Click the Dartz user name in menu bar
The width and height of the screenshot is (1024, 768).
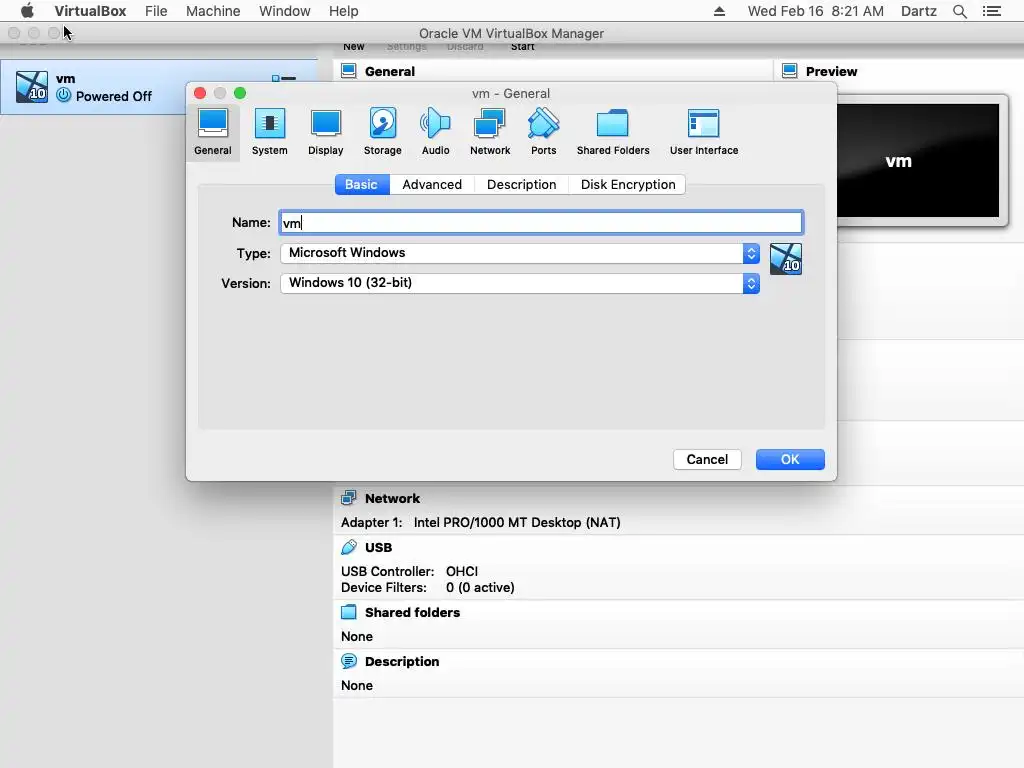918,11
